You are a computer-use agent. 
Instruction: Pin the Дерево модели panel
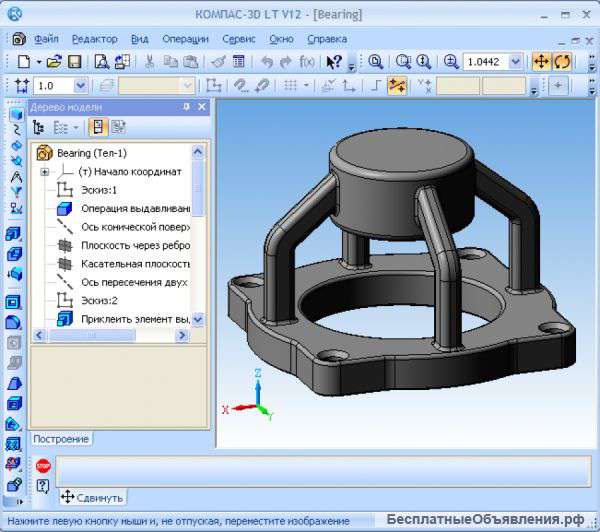click(186, 107)
